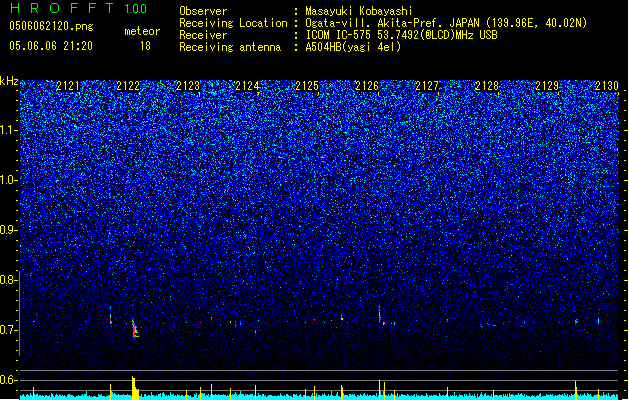
Task: Click time marker 2123 on the spectrogram
Action: click(188, 86)
